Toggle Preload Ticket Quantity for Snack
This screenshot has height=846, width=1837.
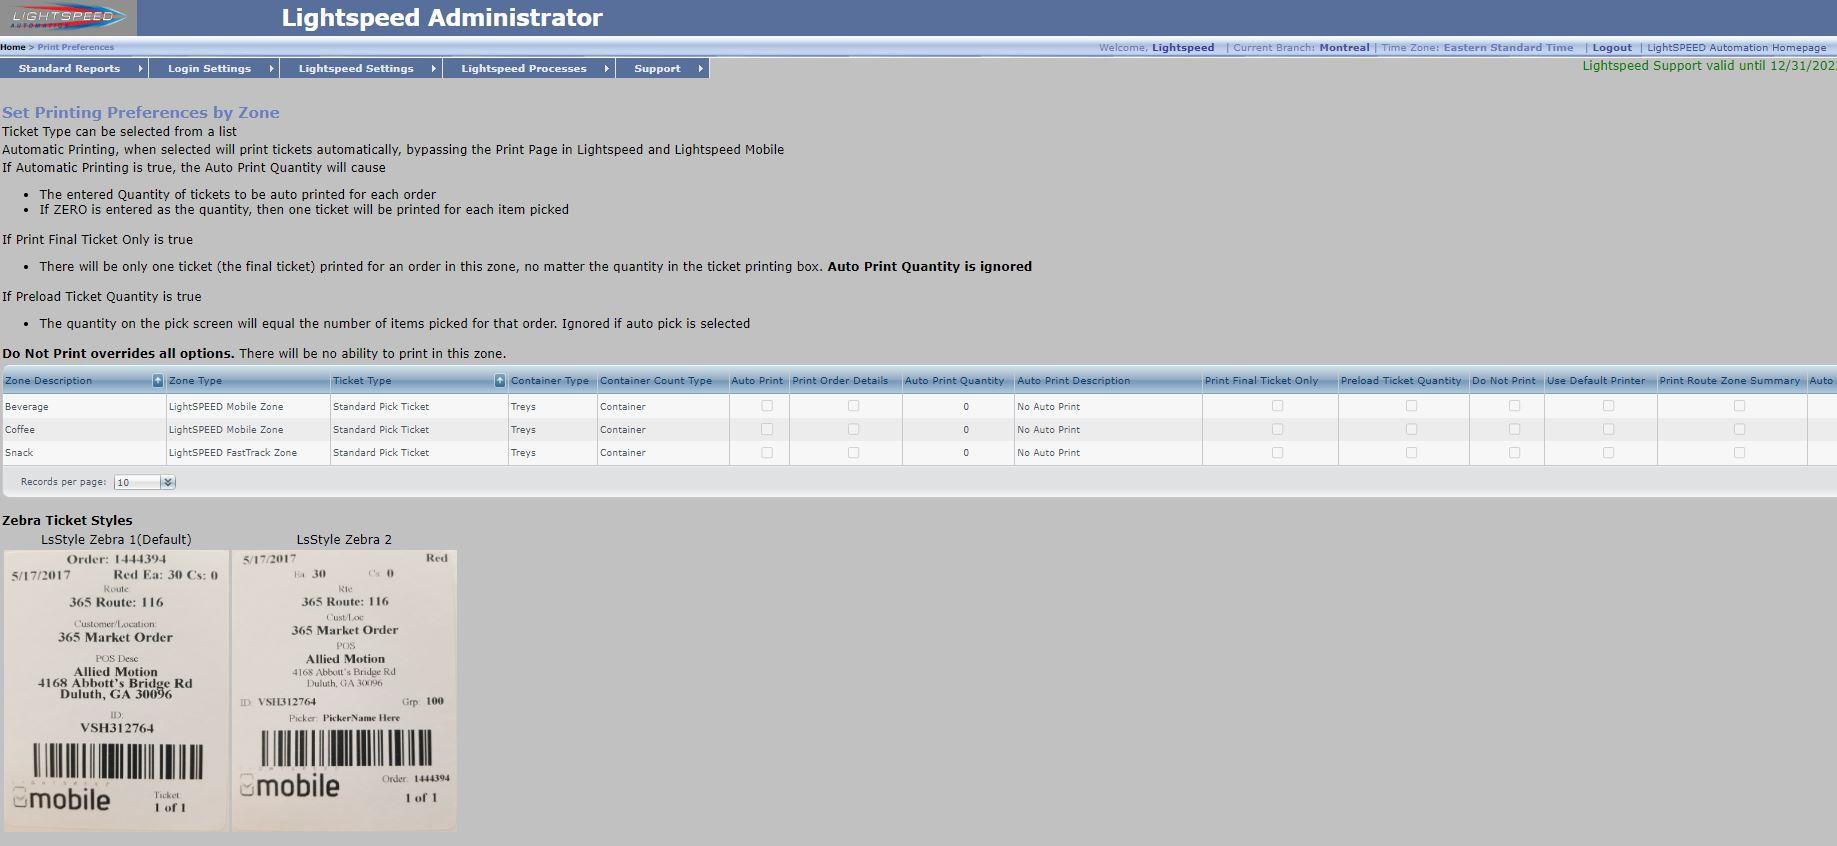(x=1411, y=452)
